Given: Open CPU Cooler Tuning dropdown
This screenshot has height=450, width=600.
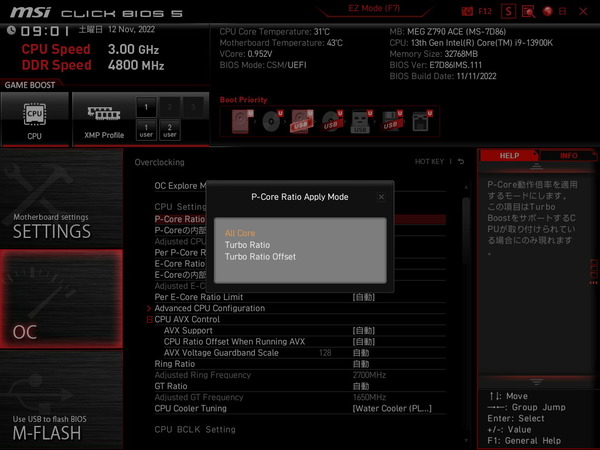Looking at the screenshot, I should click(x=392, y=409).
